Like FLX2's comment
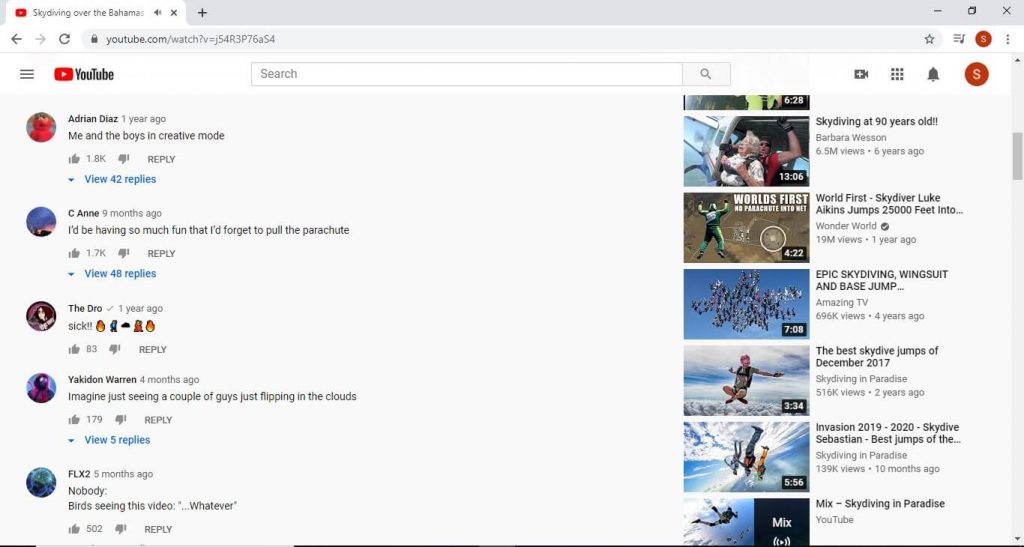 (74, 529)
